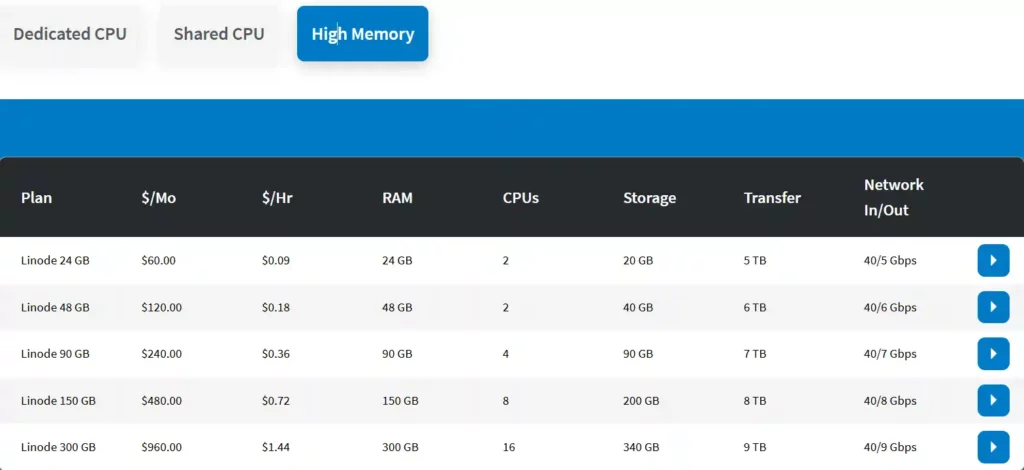Screen dimensions: 1024x470
Task: Click the 40/9 Gbps network value
Action: (x=890, y=448)
